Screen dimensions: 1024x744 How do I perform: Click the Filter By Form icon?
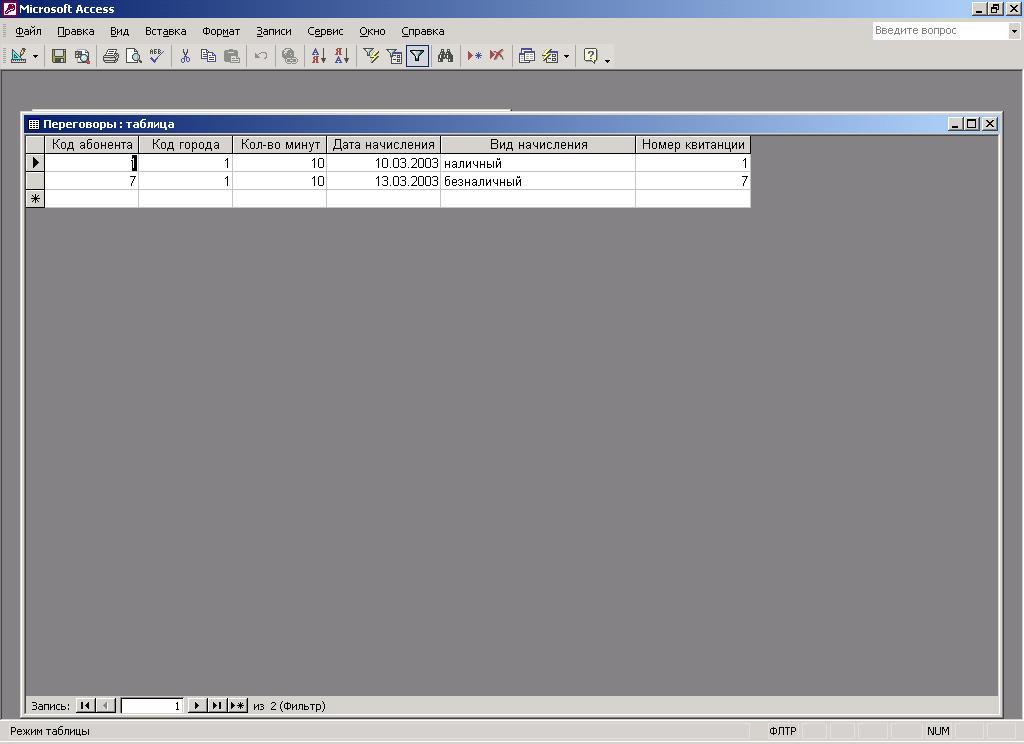tap(394, 56)
